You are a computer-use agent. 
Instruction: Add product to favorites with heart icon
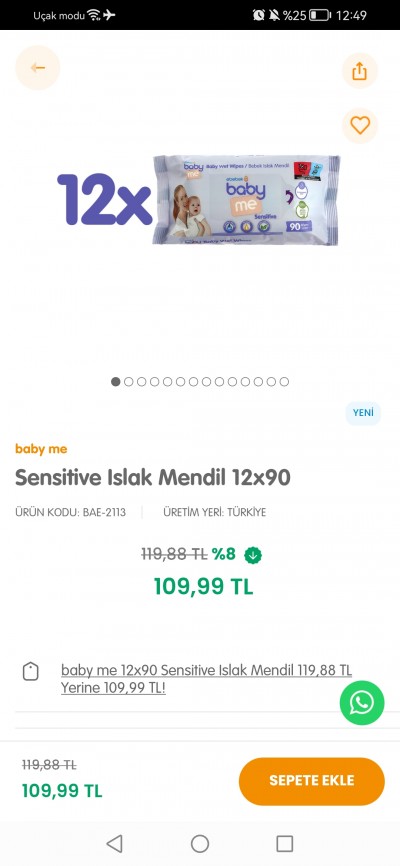click(x=360, y=125)
